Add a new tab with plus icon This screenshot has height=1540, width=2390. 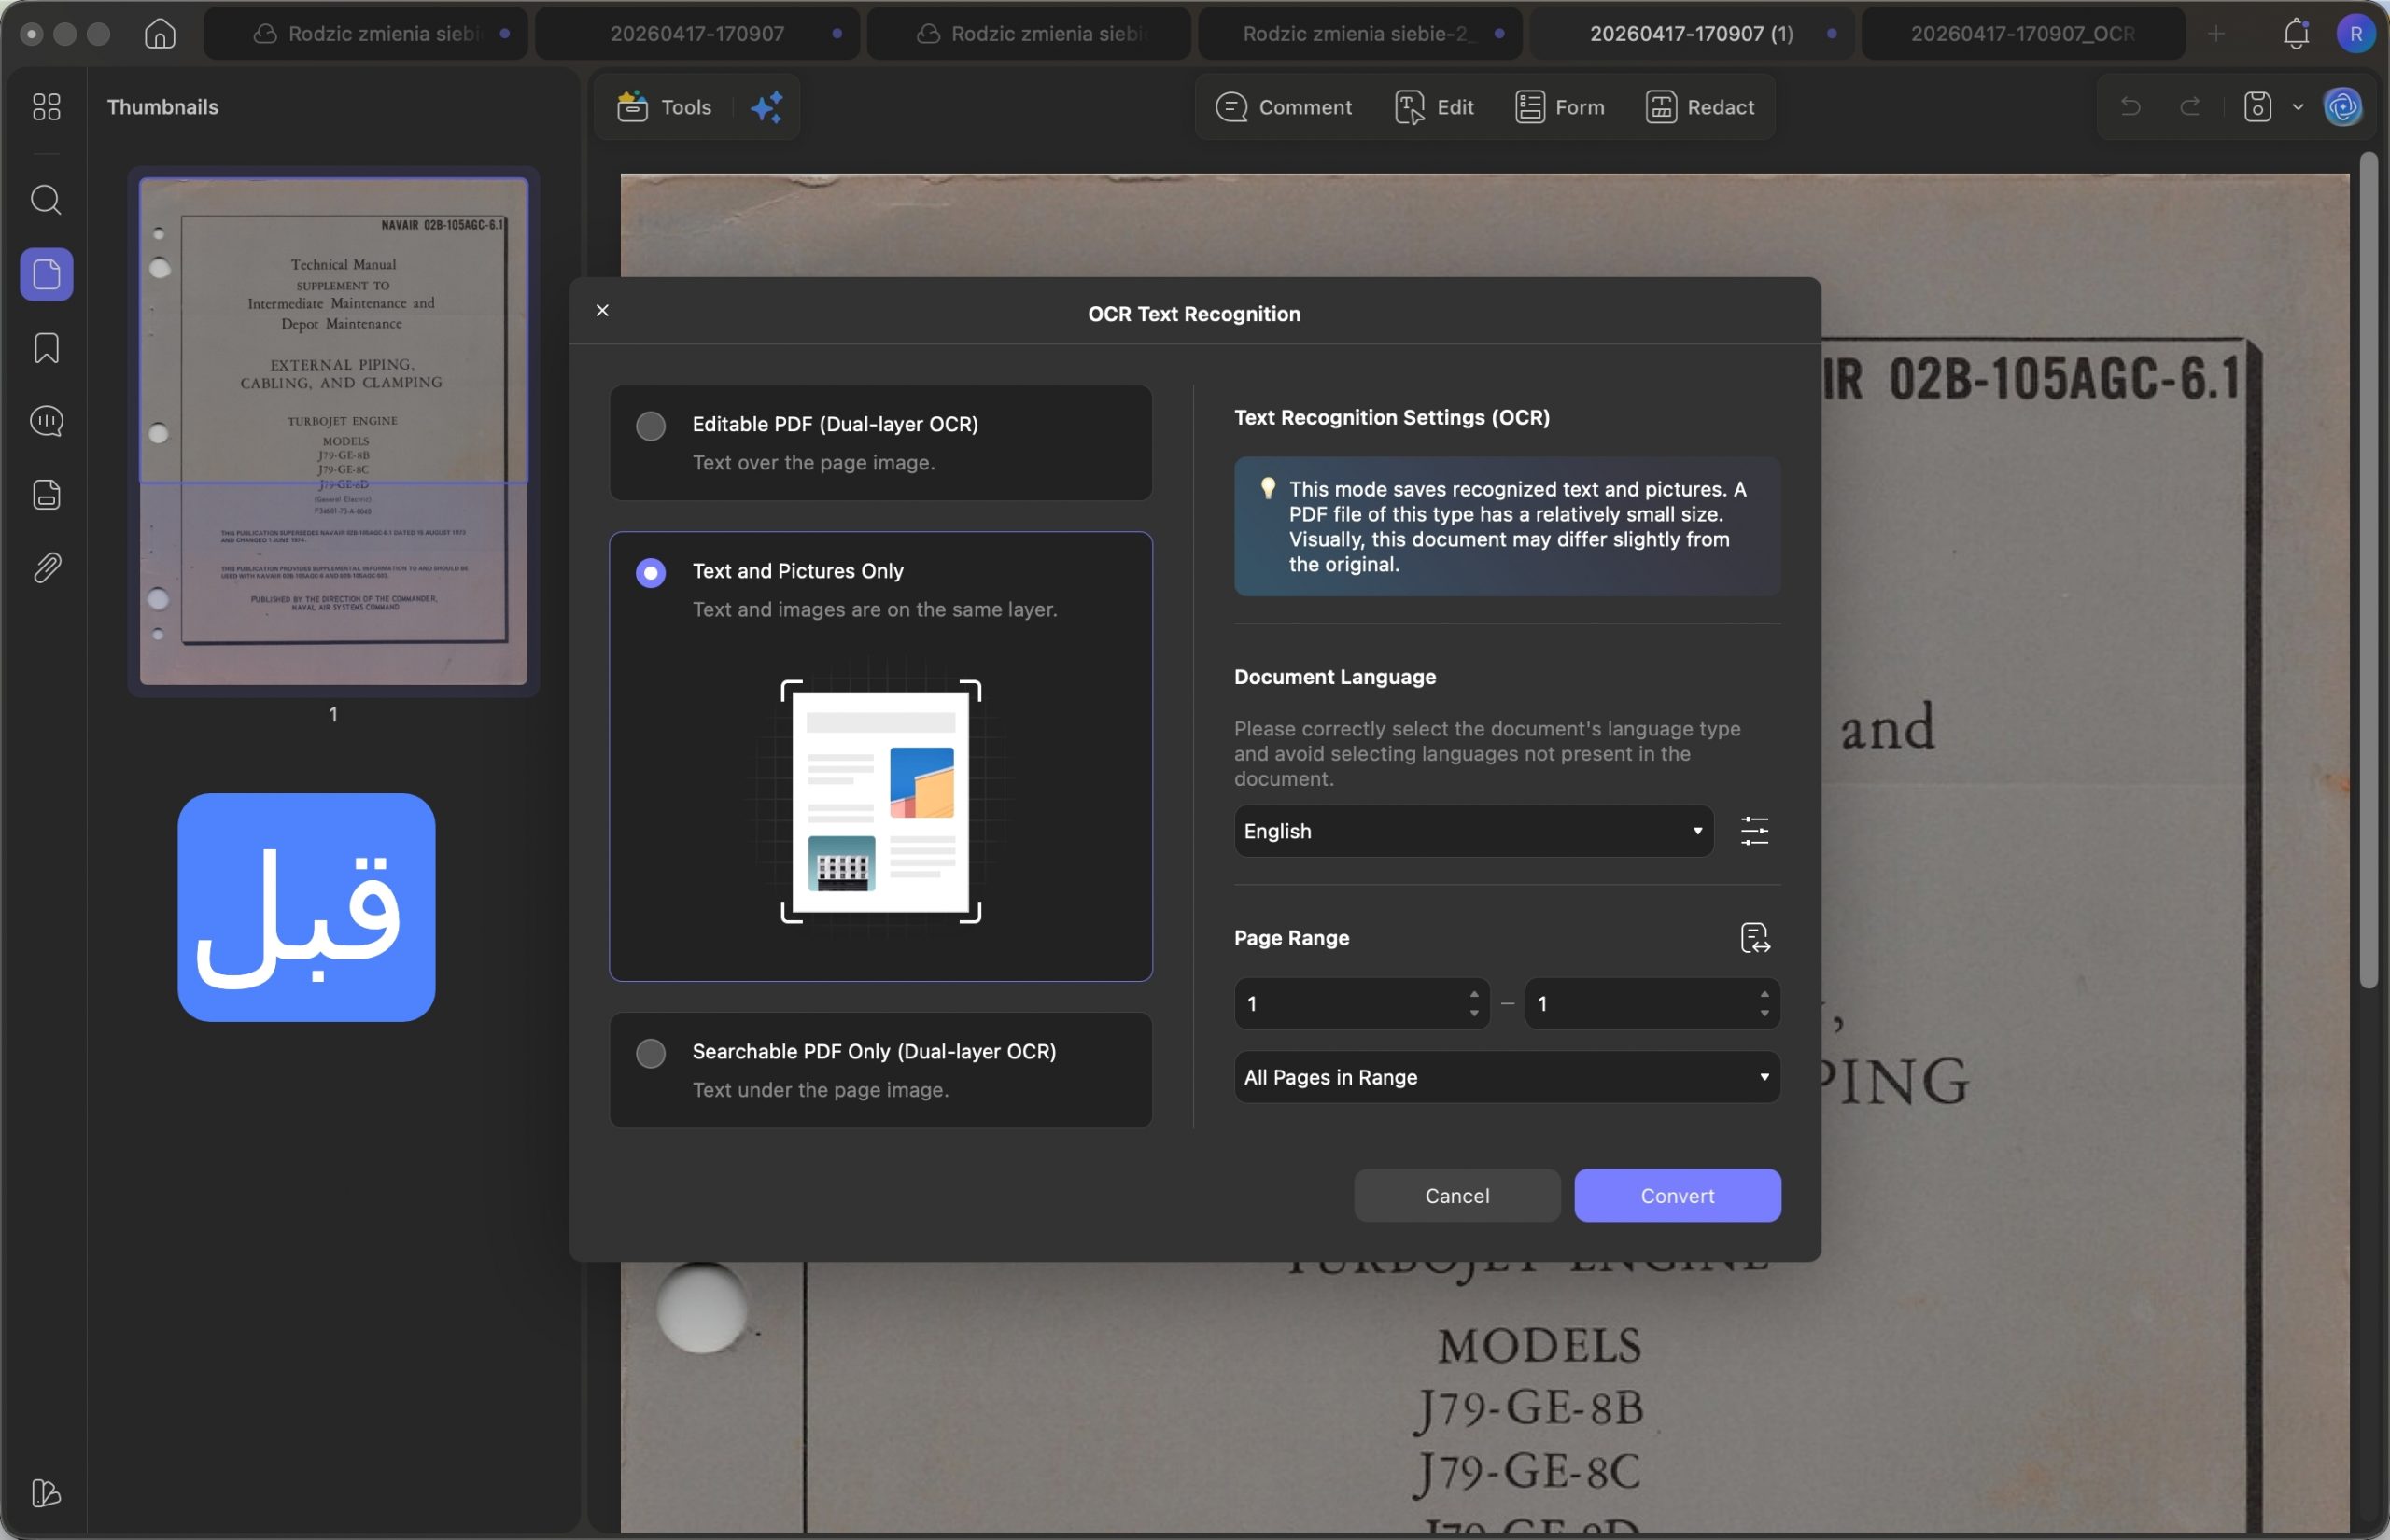pyautogui.click(x=2216, y=34)
